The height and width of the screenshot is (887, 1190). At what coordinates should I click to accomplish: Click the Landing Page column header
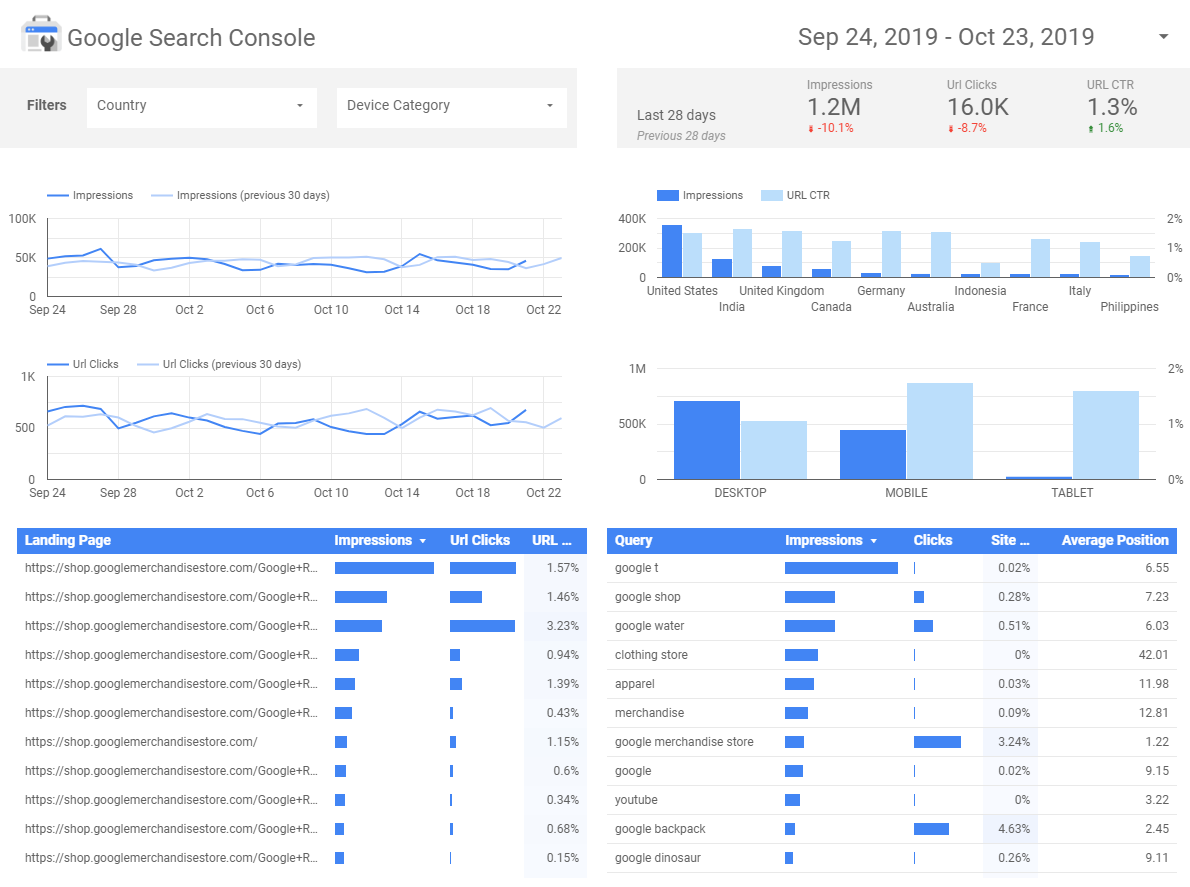coord(68,540)
